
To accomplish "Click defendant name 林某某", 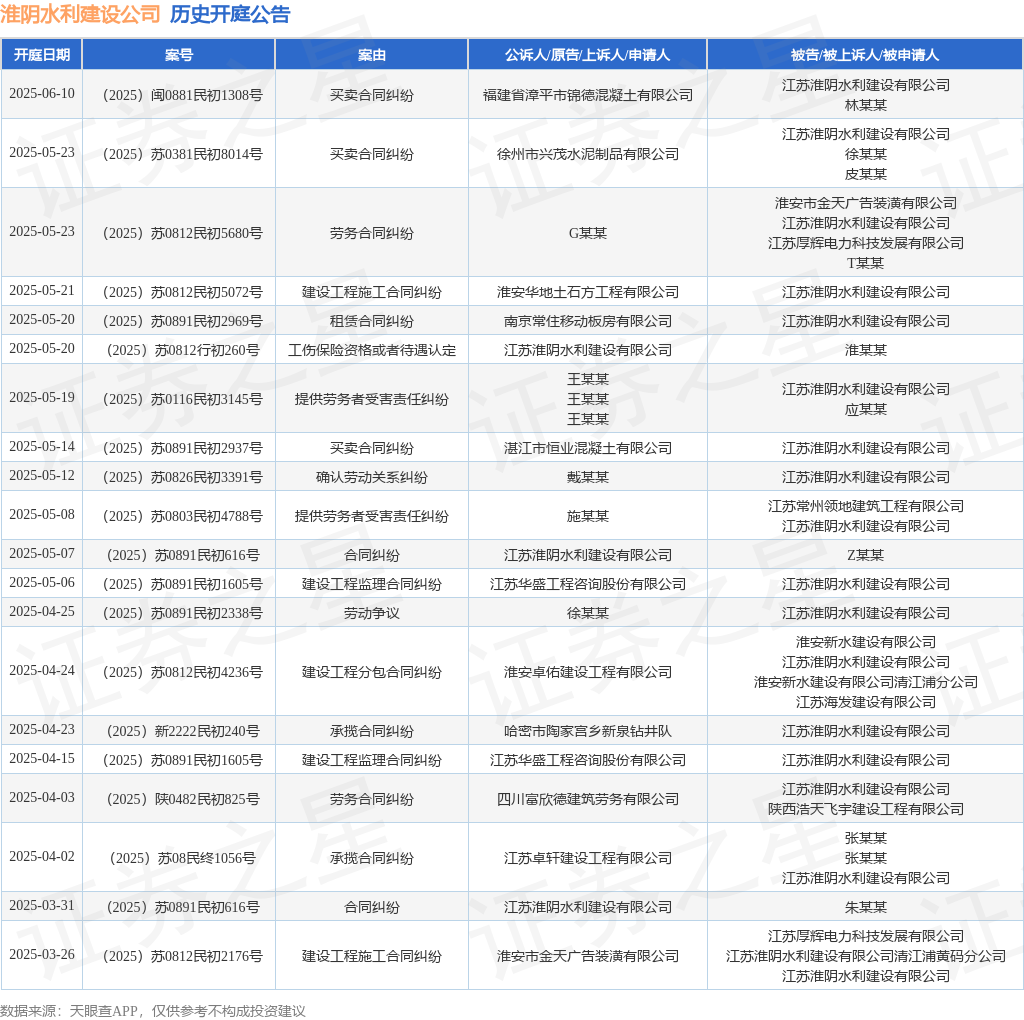I will click(865, 105).
